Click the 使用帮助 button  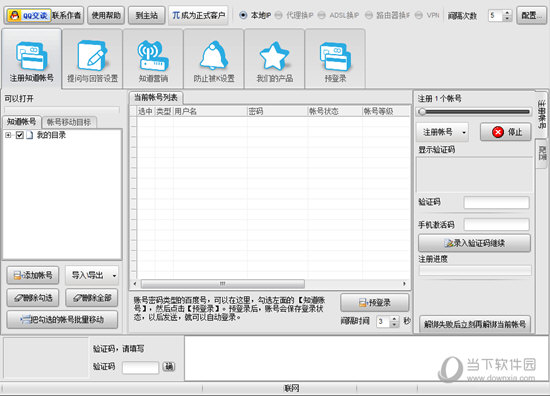(x=106, y=15)
